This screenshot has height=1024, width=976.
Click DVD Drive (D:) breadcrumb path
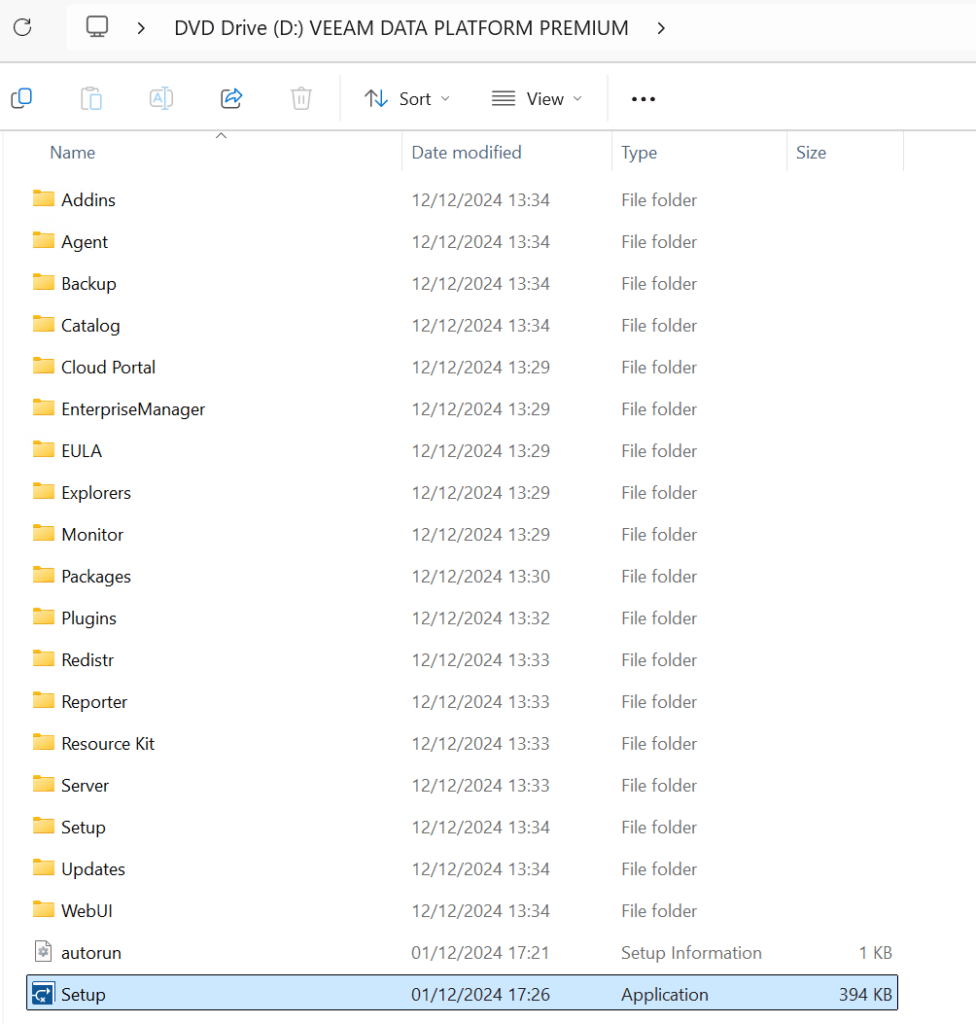(401, 28)
